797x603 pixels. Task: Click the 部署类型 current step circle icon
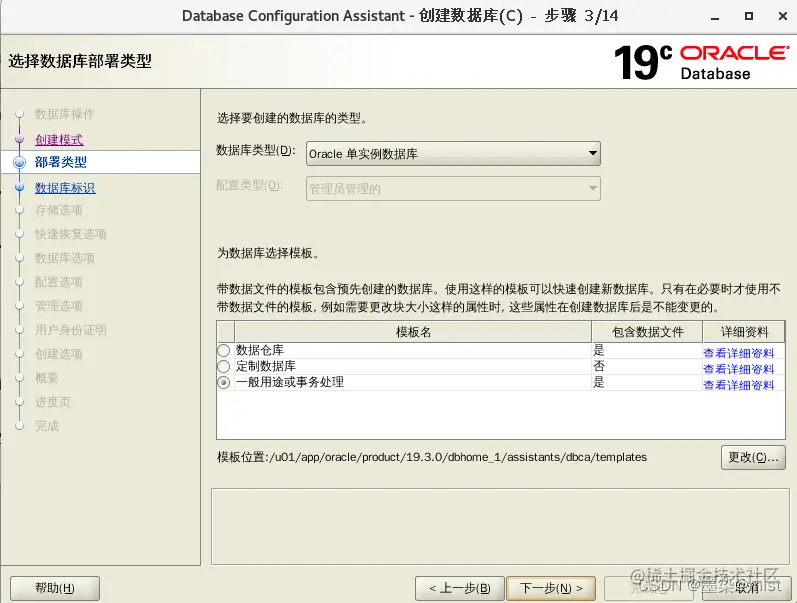(19, 162)
